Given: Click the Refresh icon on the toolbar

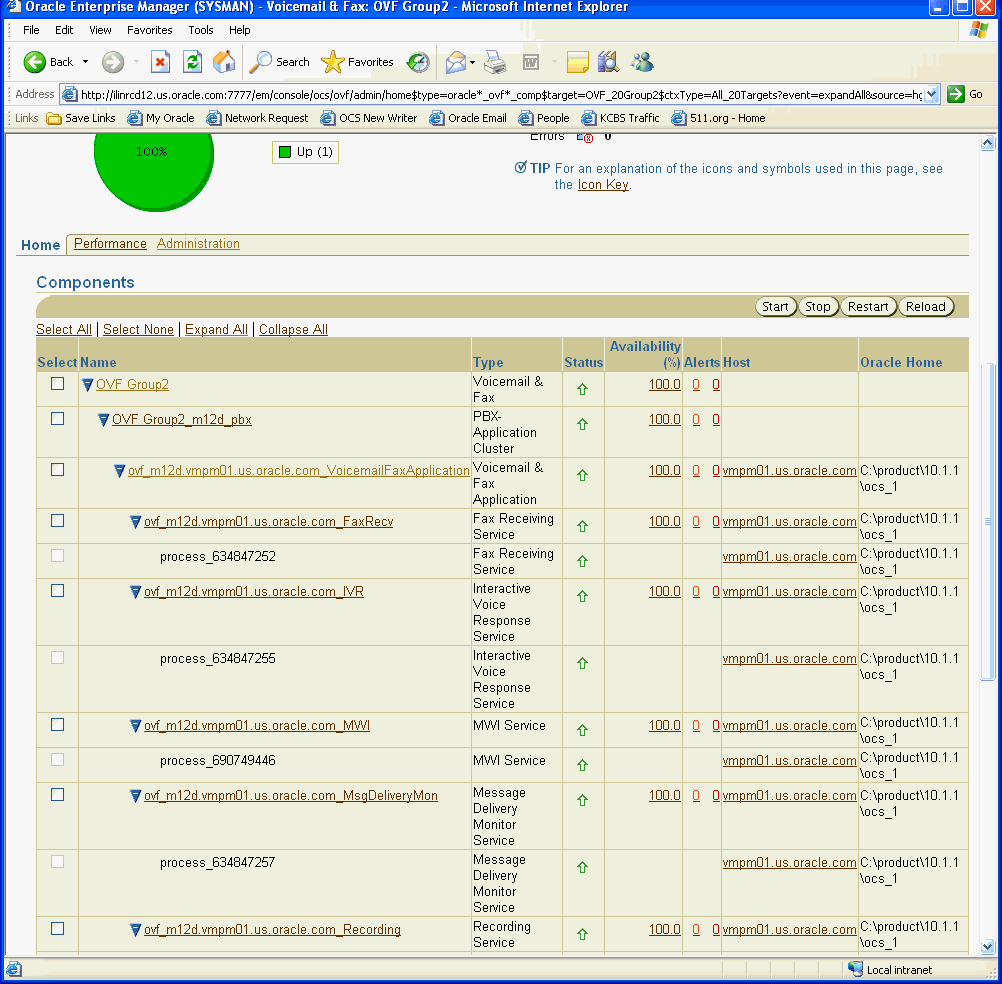Looking at the screenshot, I should [191, 62].
